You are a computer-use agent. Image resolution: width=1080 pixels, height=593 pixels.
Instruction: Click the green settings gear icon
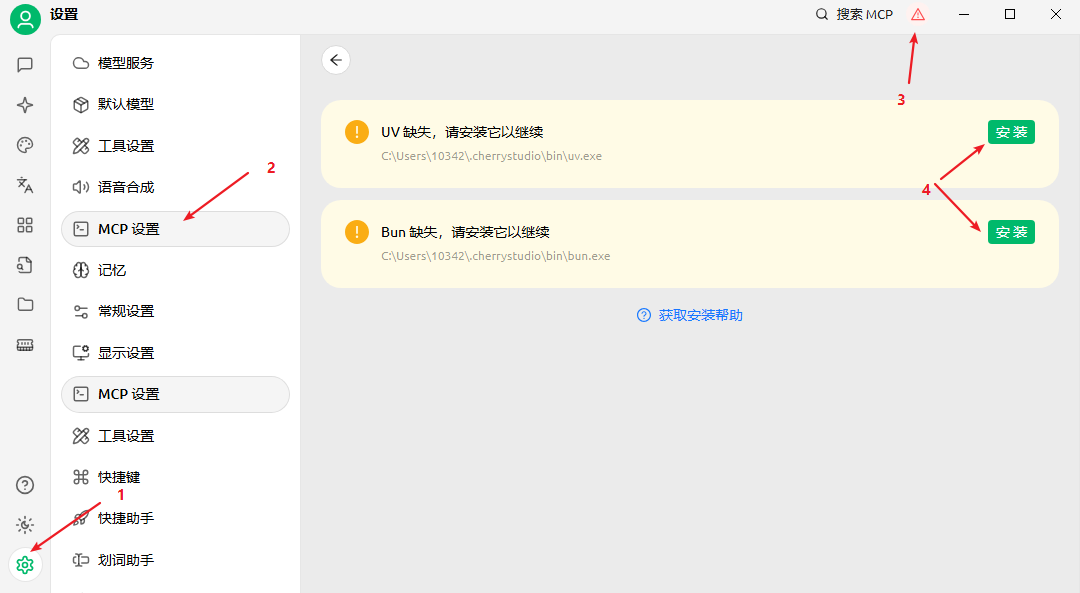25,565
